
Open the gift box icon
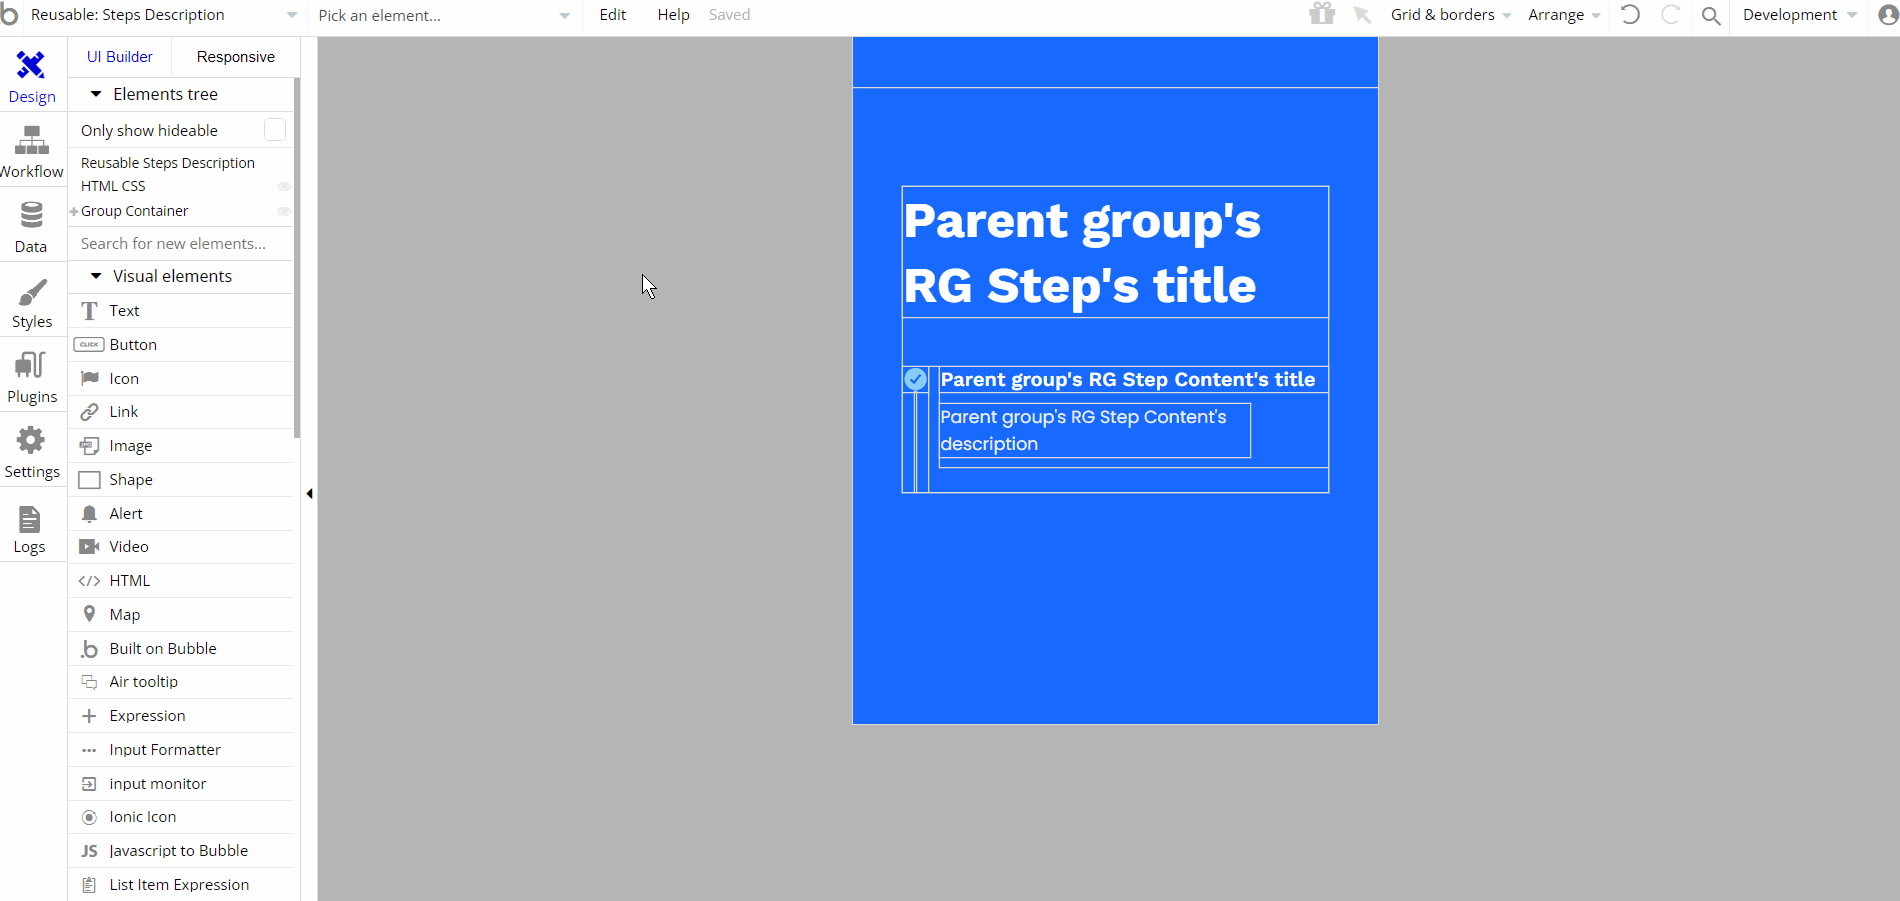1322,14
